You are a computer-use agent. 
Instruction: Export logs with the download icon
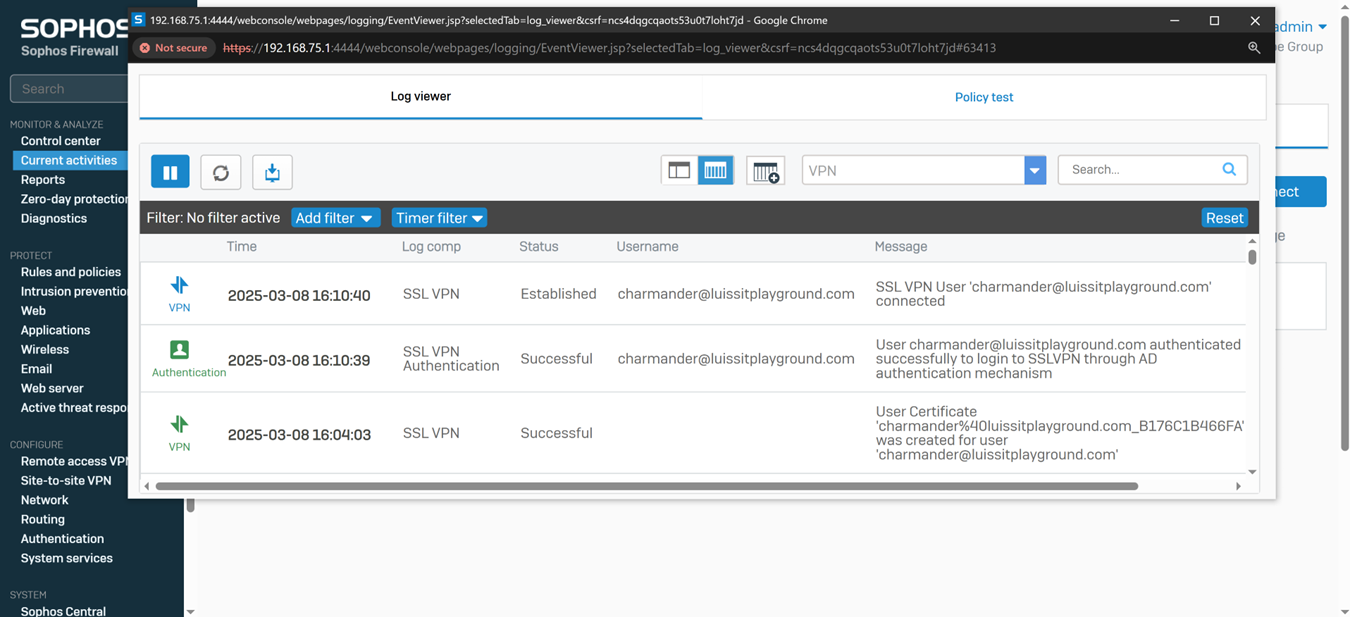pyautogui.click(x=272, y=172)
